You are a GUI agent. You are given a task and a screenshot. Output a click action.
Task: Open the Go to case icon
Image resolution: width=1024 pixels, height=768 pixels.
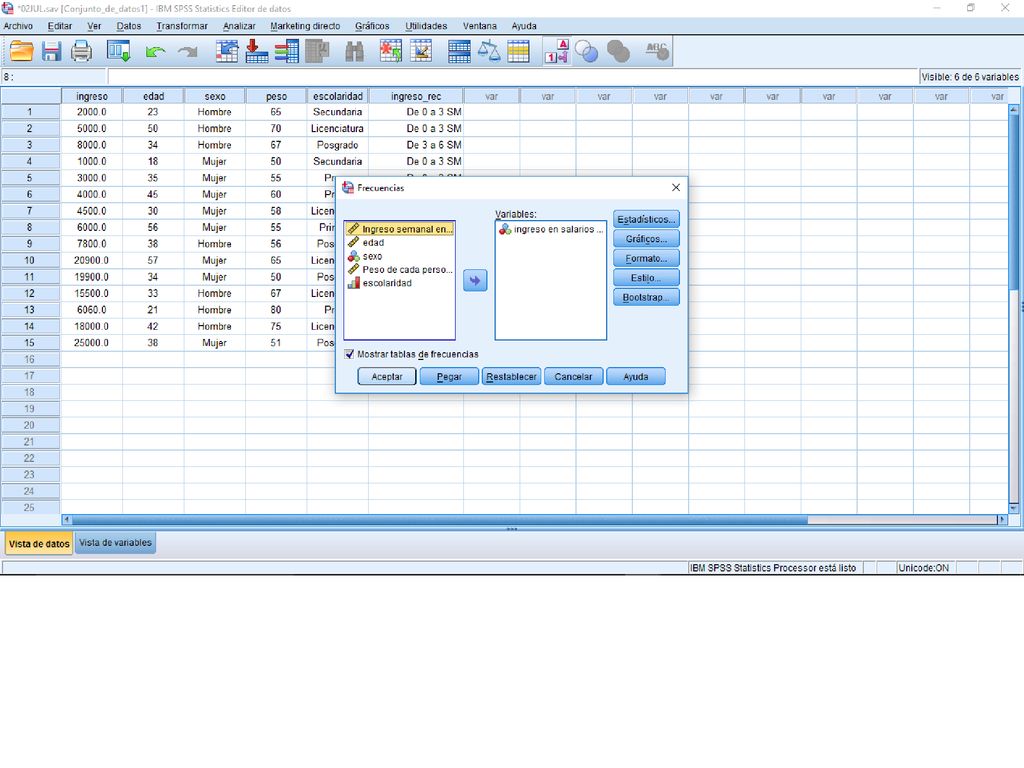(x=227, y=51)
